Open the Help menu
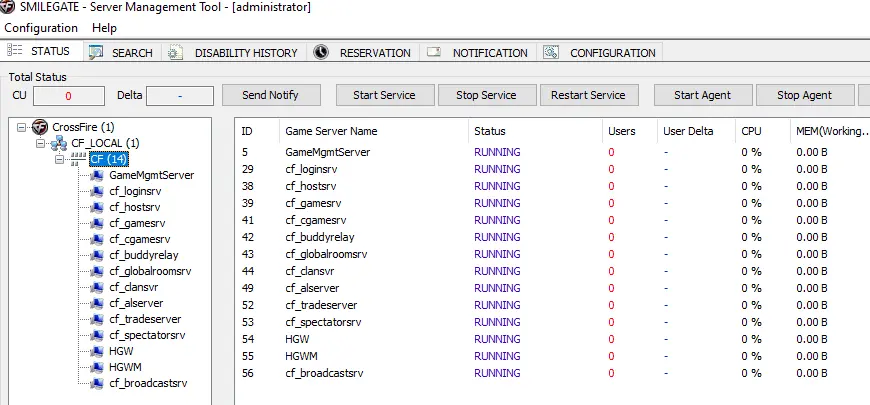The image size is (870, 405). (104, 28)
